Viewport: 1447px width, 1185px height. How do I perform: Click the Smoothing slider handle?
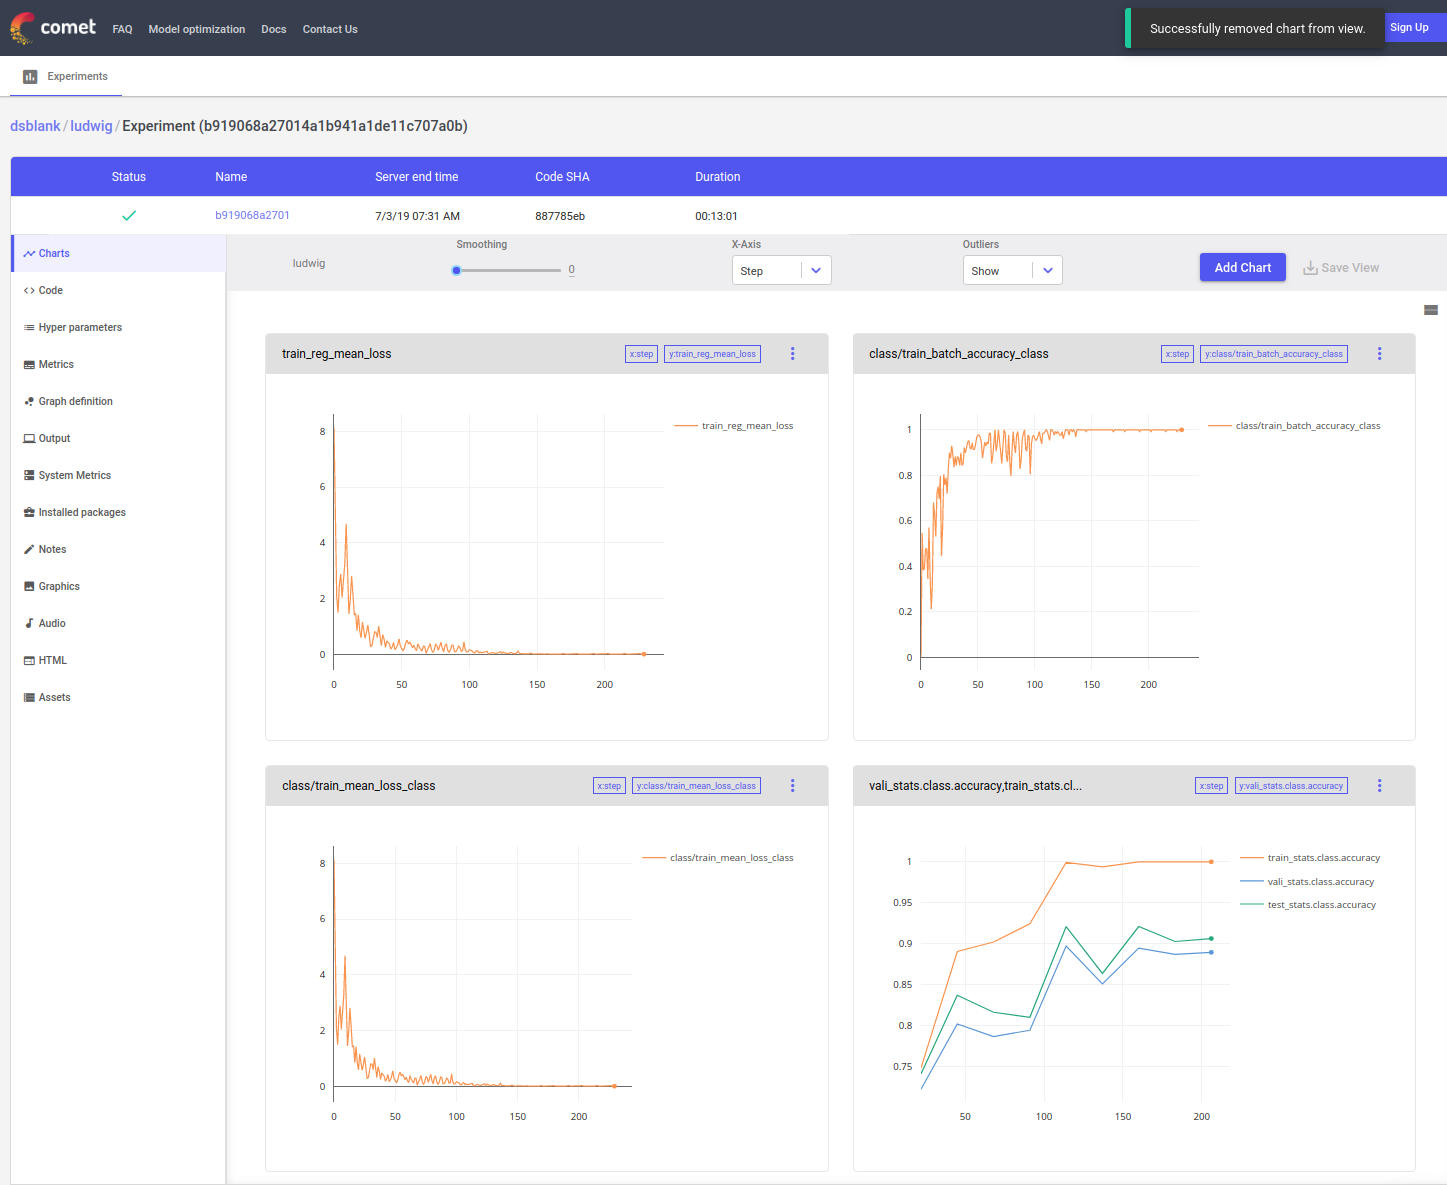pyautogui.click(x=456, y=270)
